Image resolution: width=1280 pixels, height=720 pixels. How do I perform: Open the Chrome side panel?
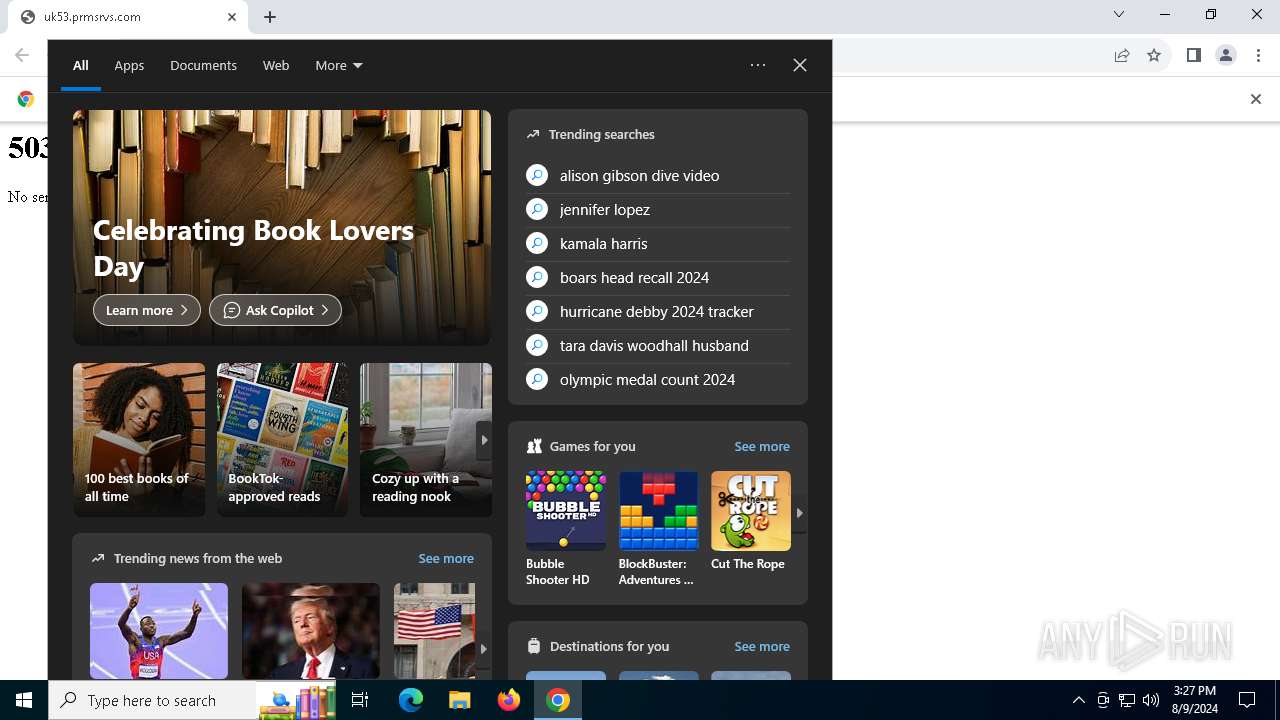pos(1193,55)
